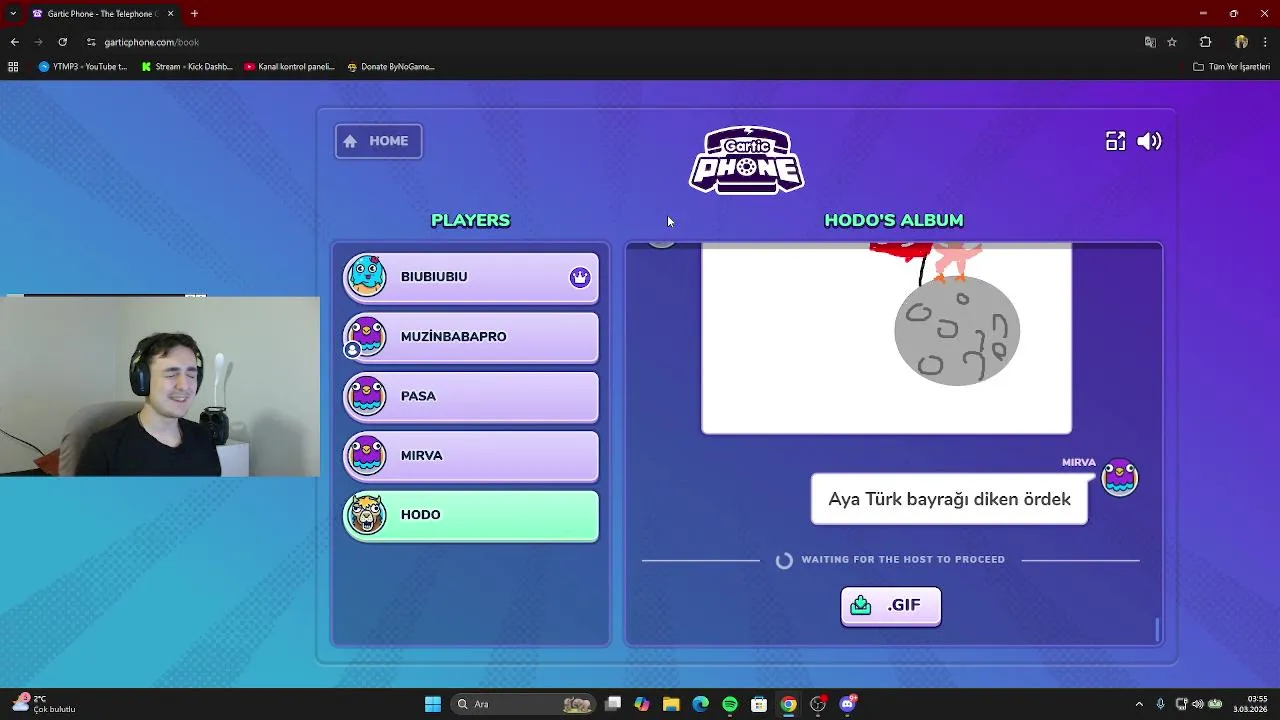Select player MIRVA in players list
Screen dimensions: 1280x720
coord(471,455)
